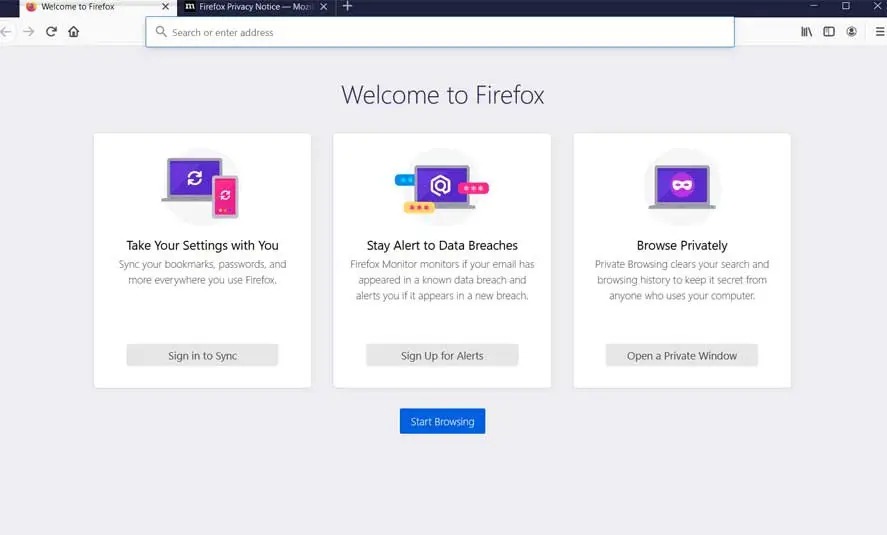887x535 pixels.
Task: Open a Private Window
Action: point(681,355)
